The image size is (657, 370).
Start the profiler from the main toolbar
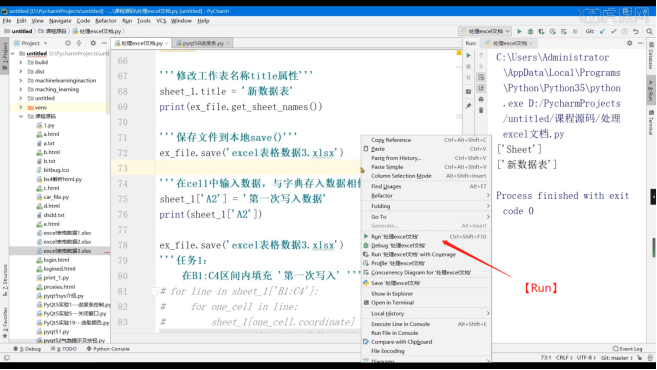pos(553,31)
